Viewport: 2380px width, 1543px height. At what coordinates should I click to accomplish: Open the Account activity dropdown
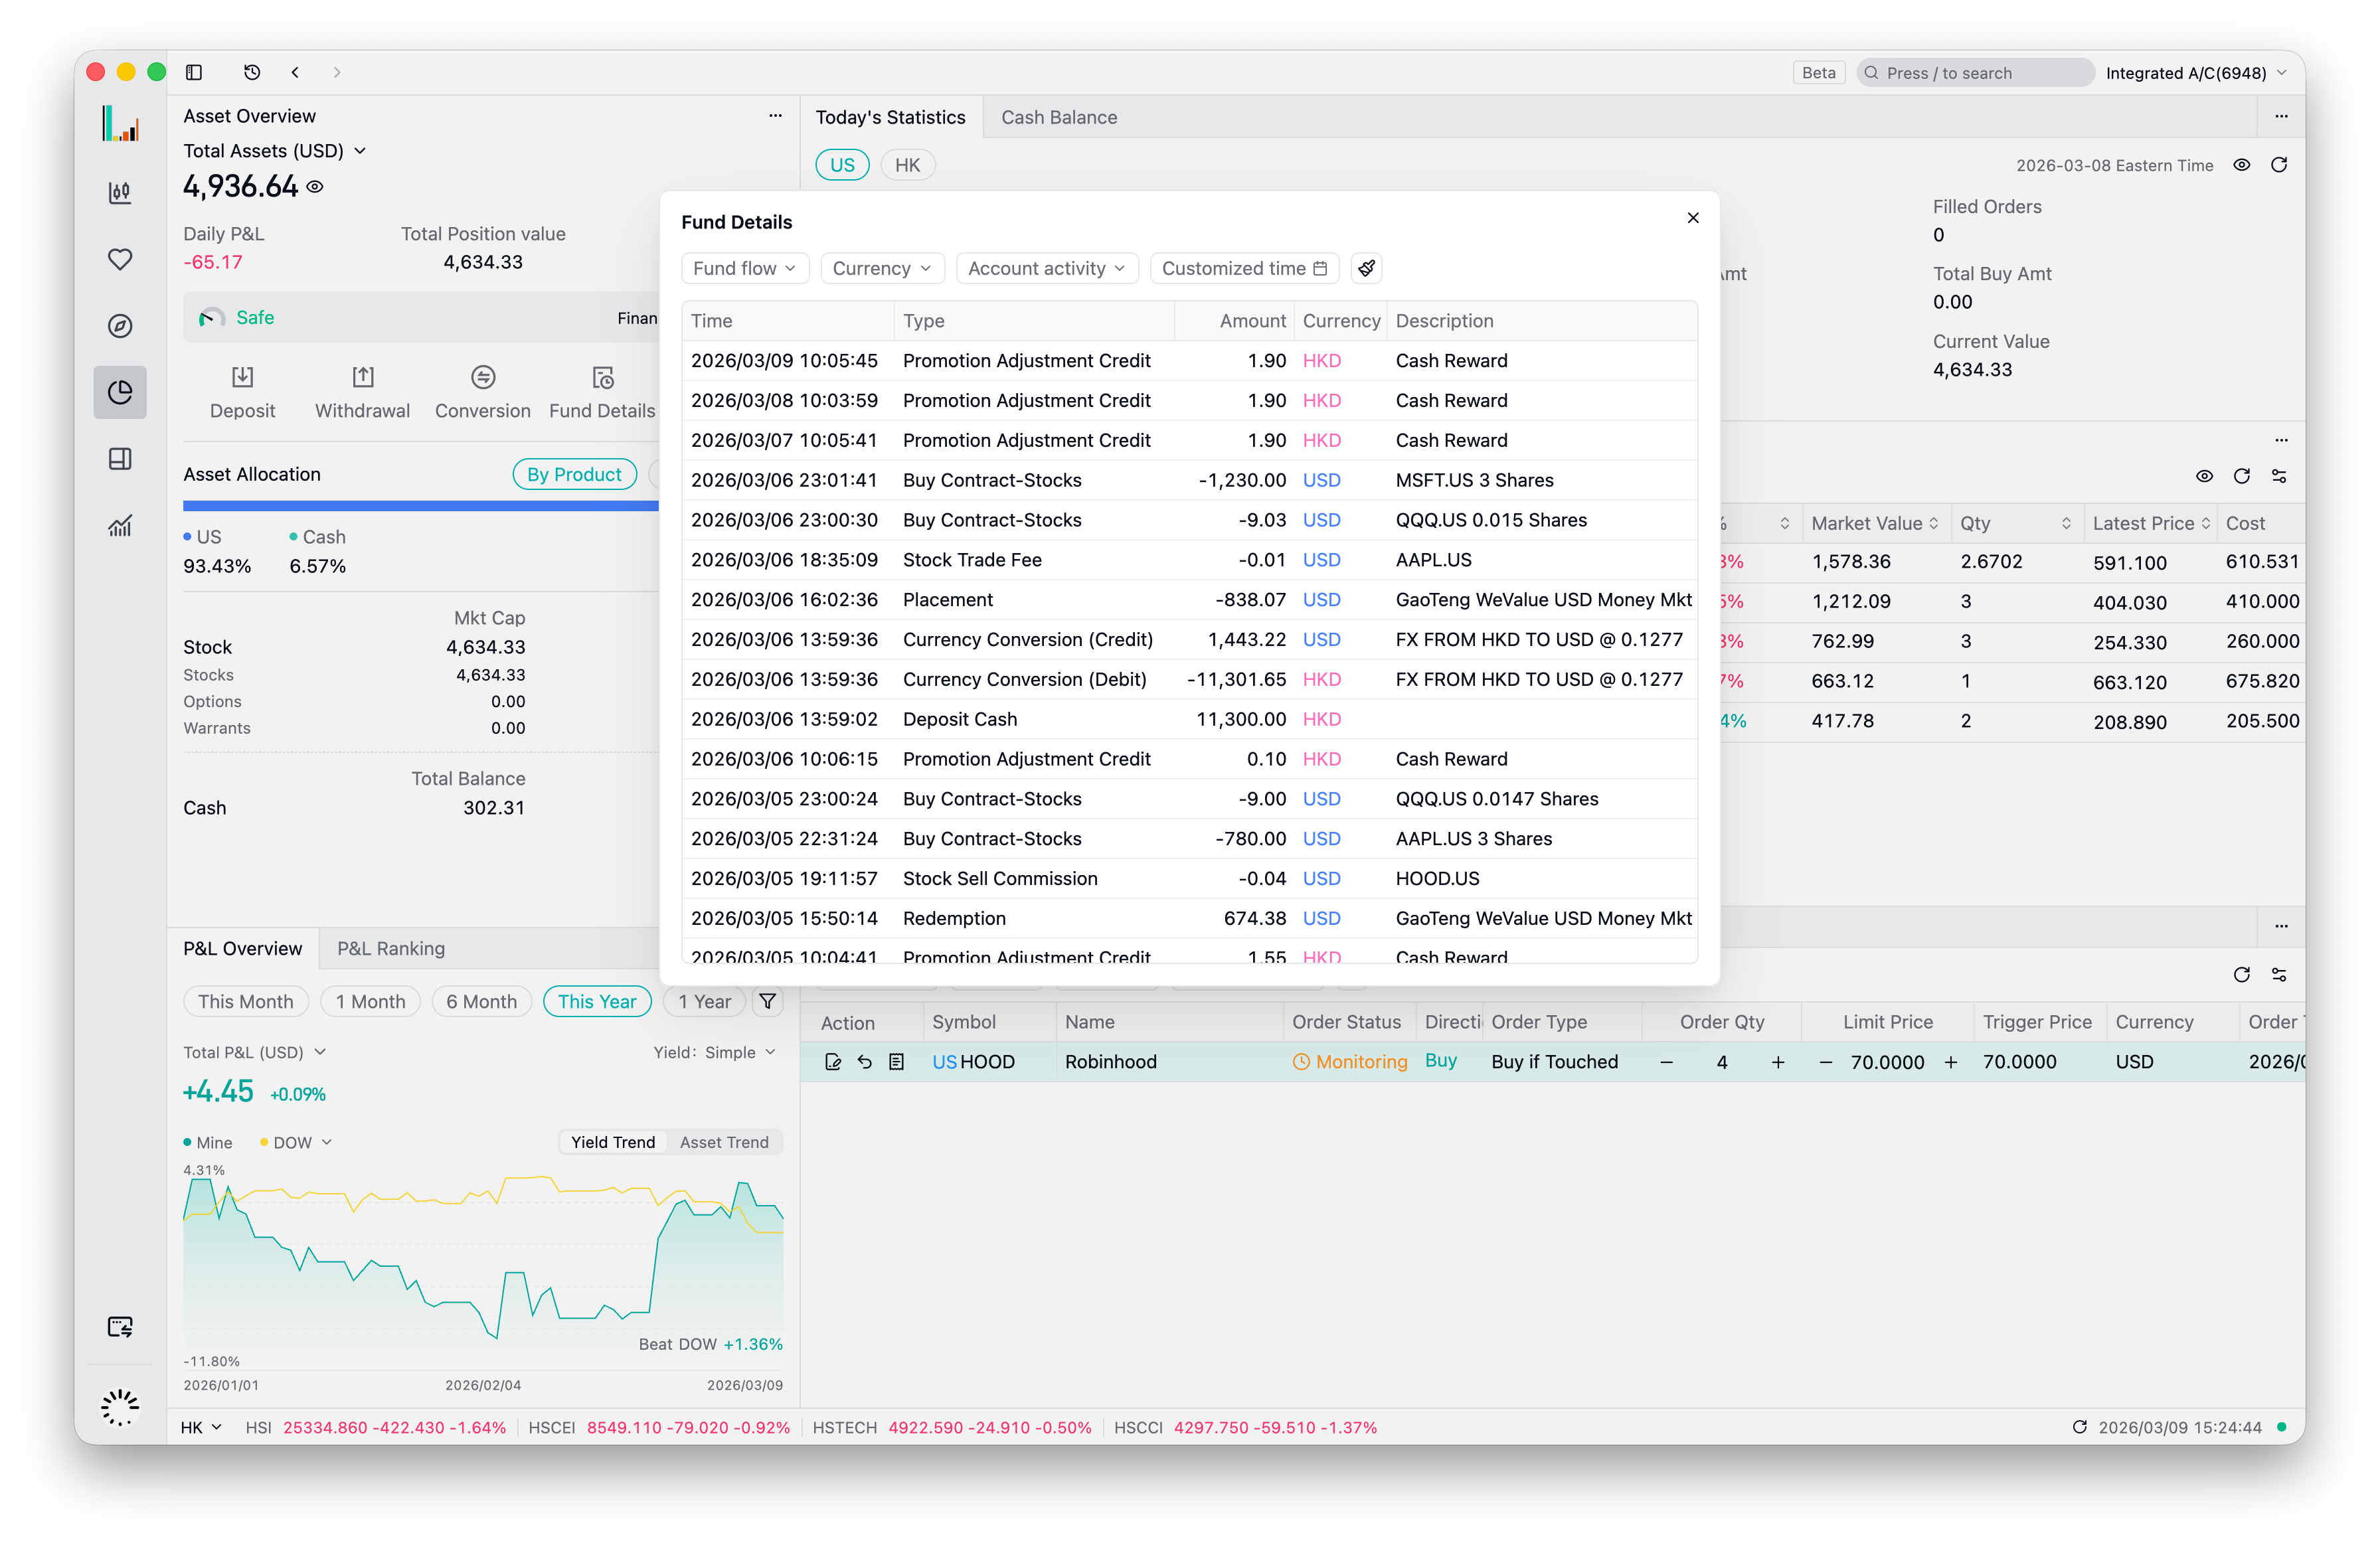pyautogui.click(x=1046, y=268)
